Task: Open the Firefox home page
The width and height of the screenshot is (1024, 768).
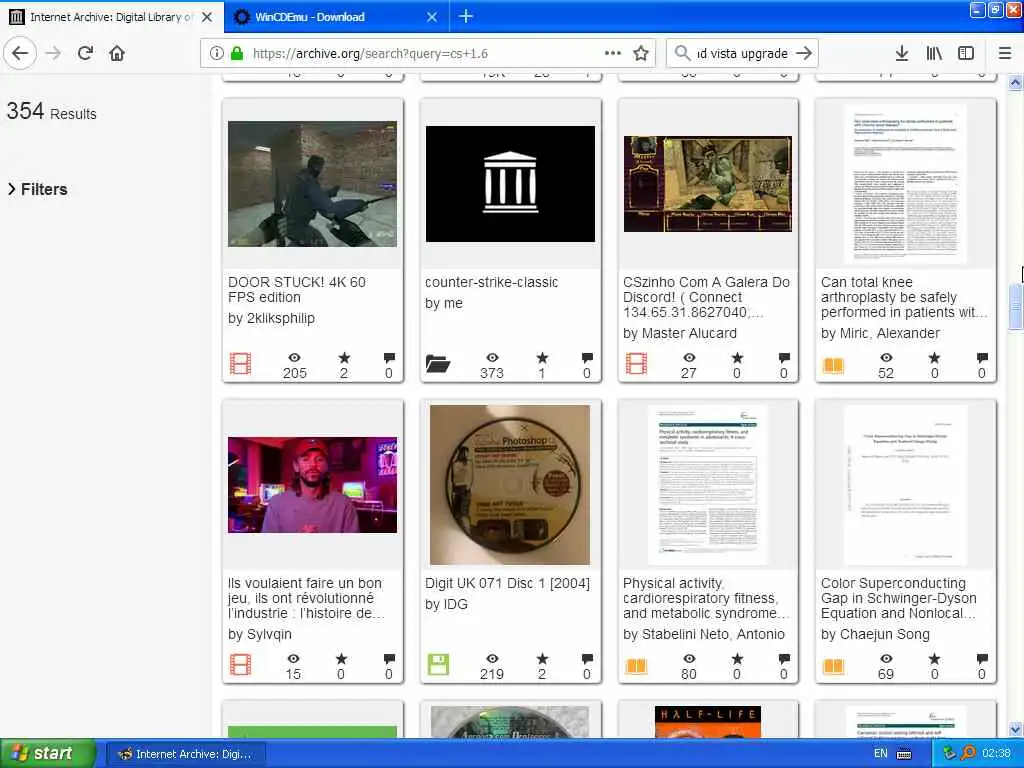Action: coord(117,54)
